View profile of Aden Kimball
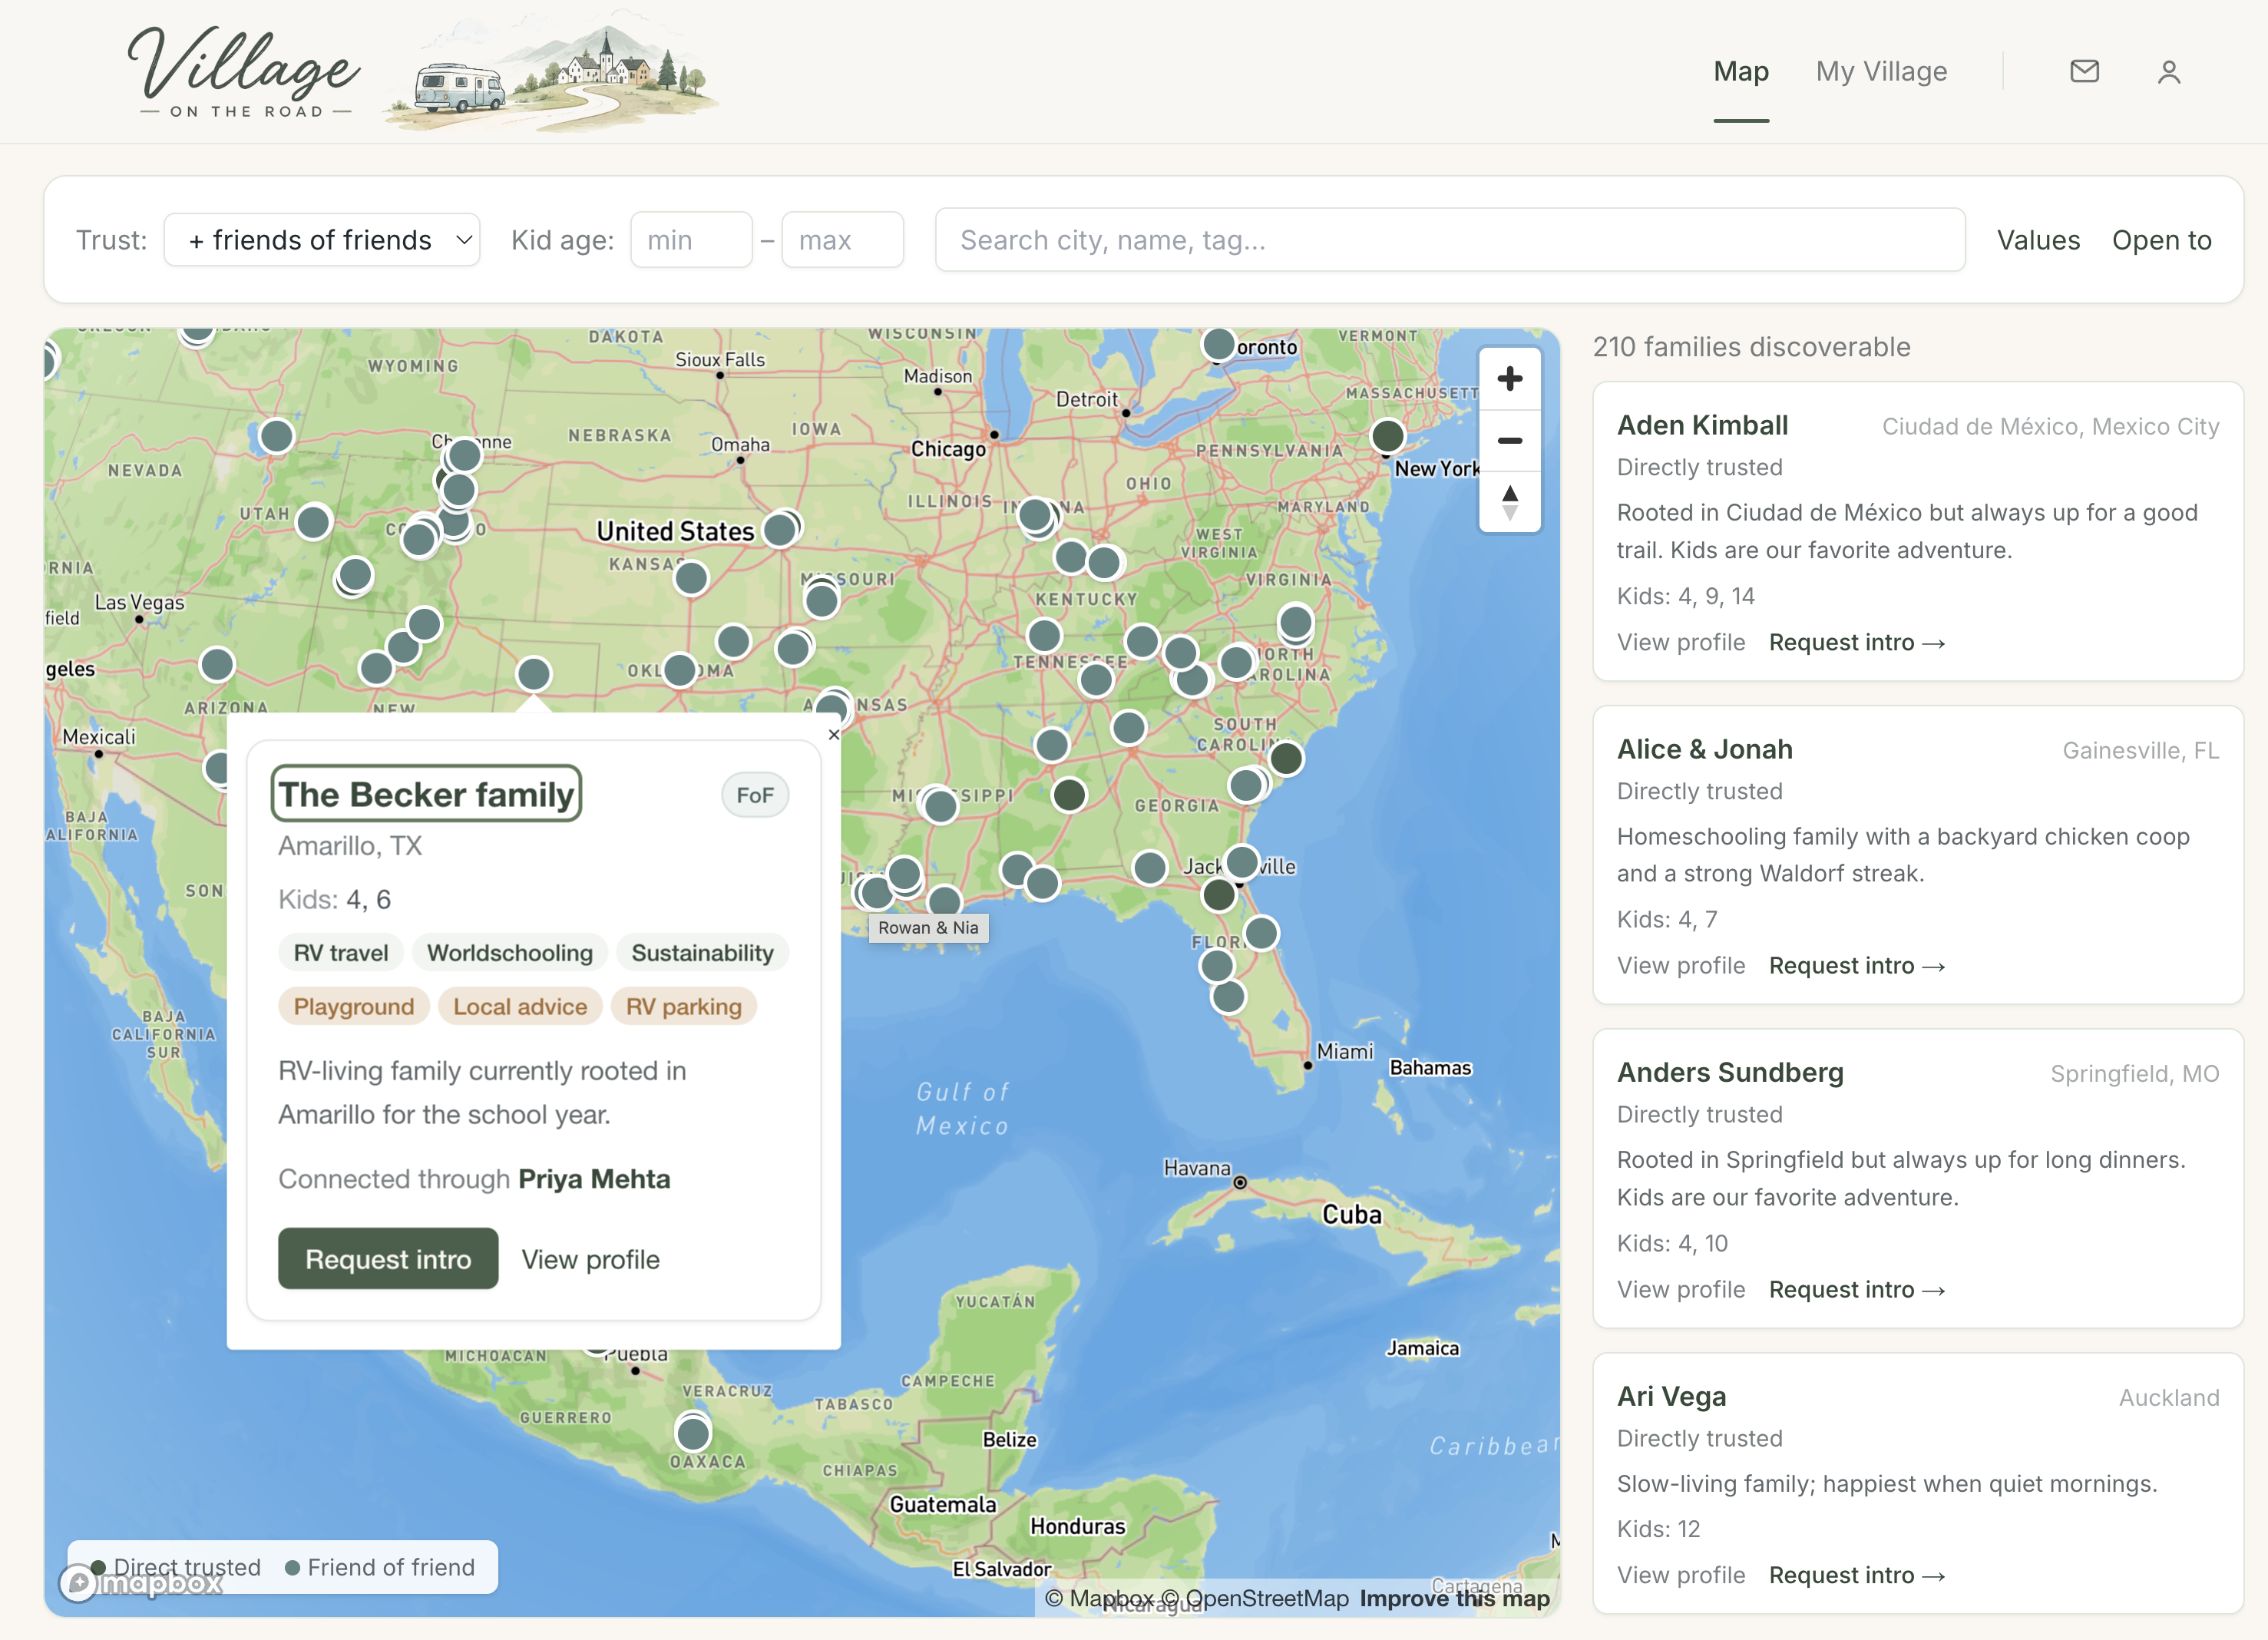The image size is (2268, 1640). point(1681,643)
